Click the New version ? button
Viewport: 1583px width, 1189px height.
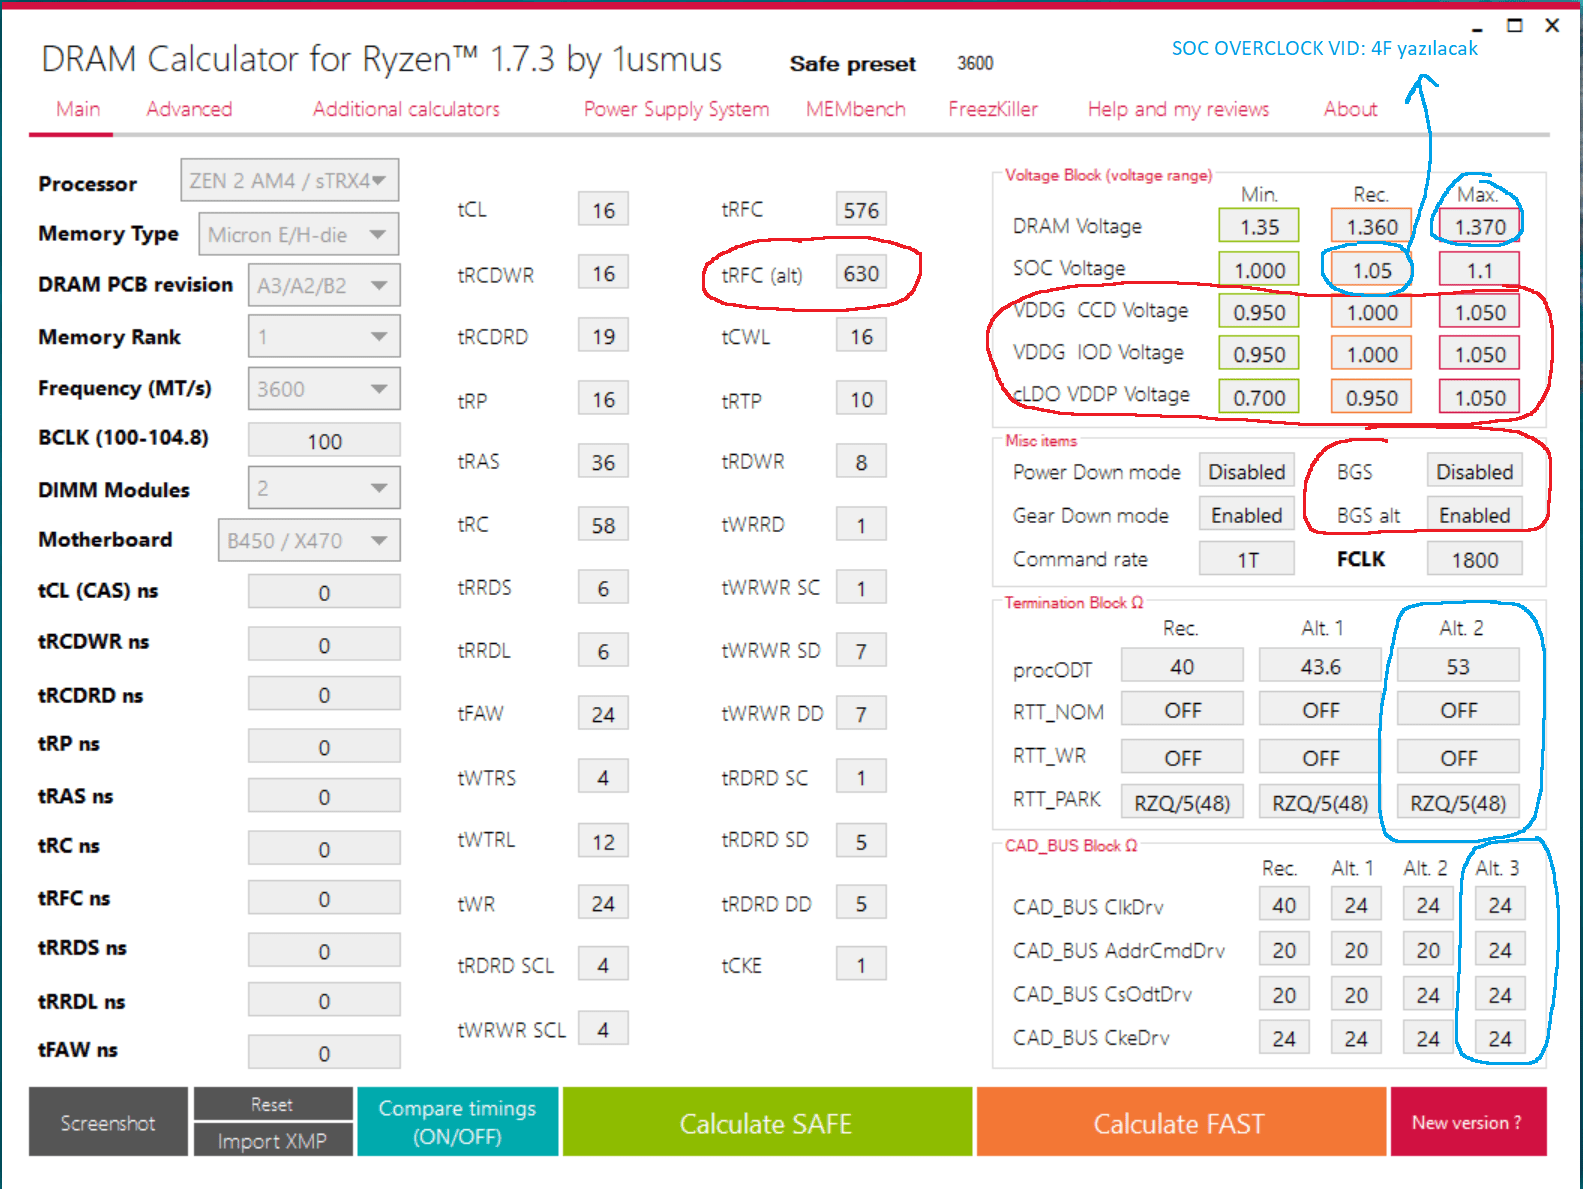(x=1468, y=1122)
